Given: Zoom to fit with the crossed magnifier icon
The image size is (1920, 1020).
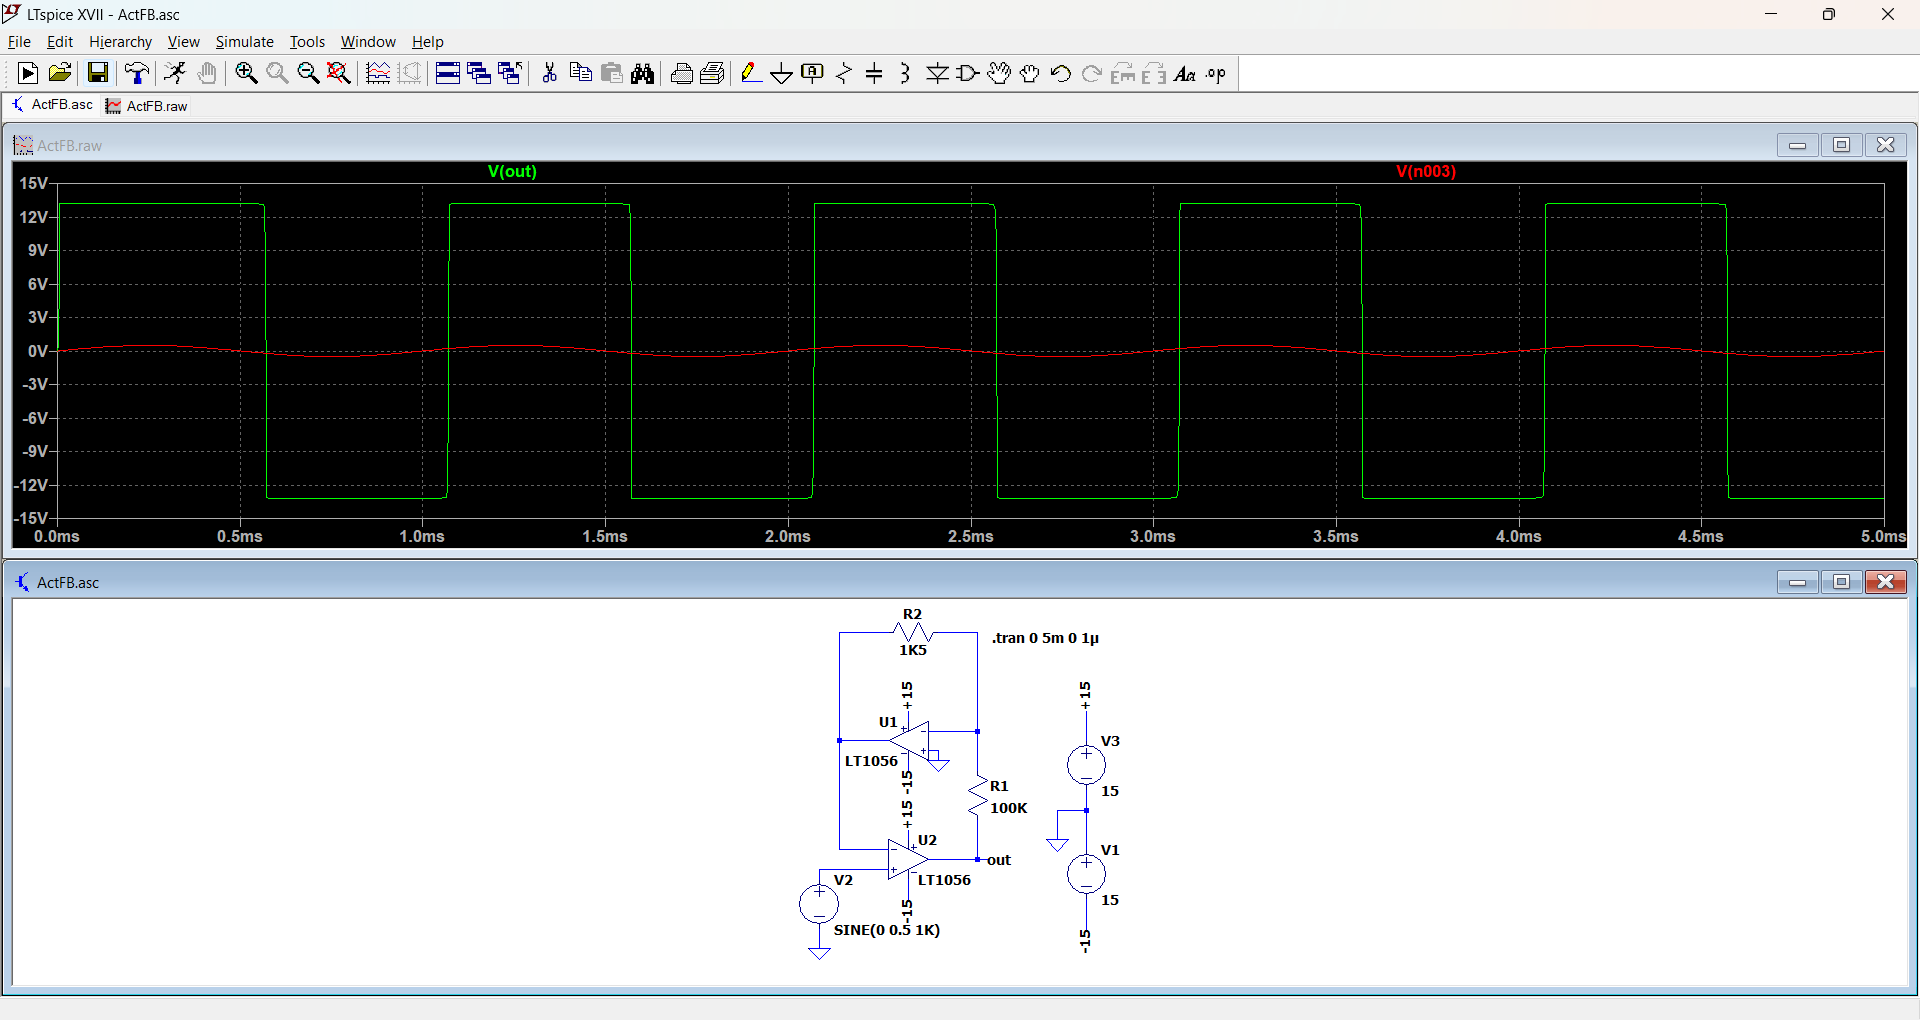Looking at the screenshot, I should click(339, 73).
